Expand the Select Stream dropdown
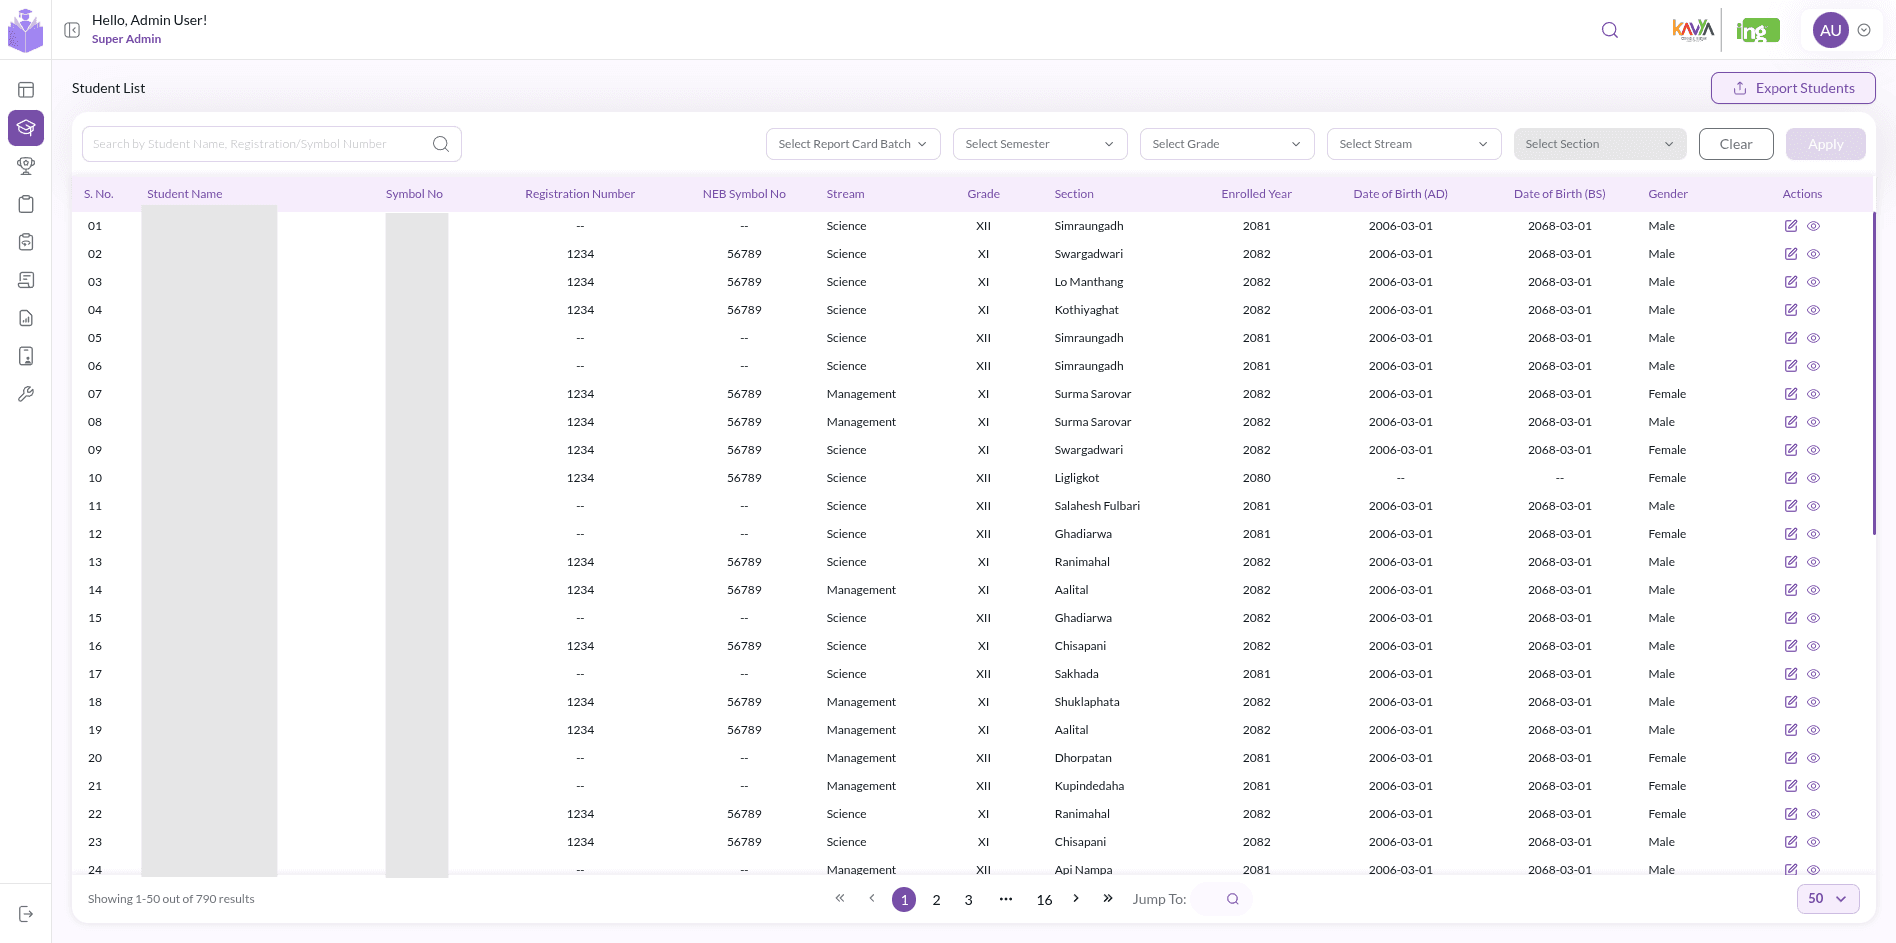The image size is (1896, 943). 1414,144
